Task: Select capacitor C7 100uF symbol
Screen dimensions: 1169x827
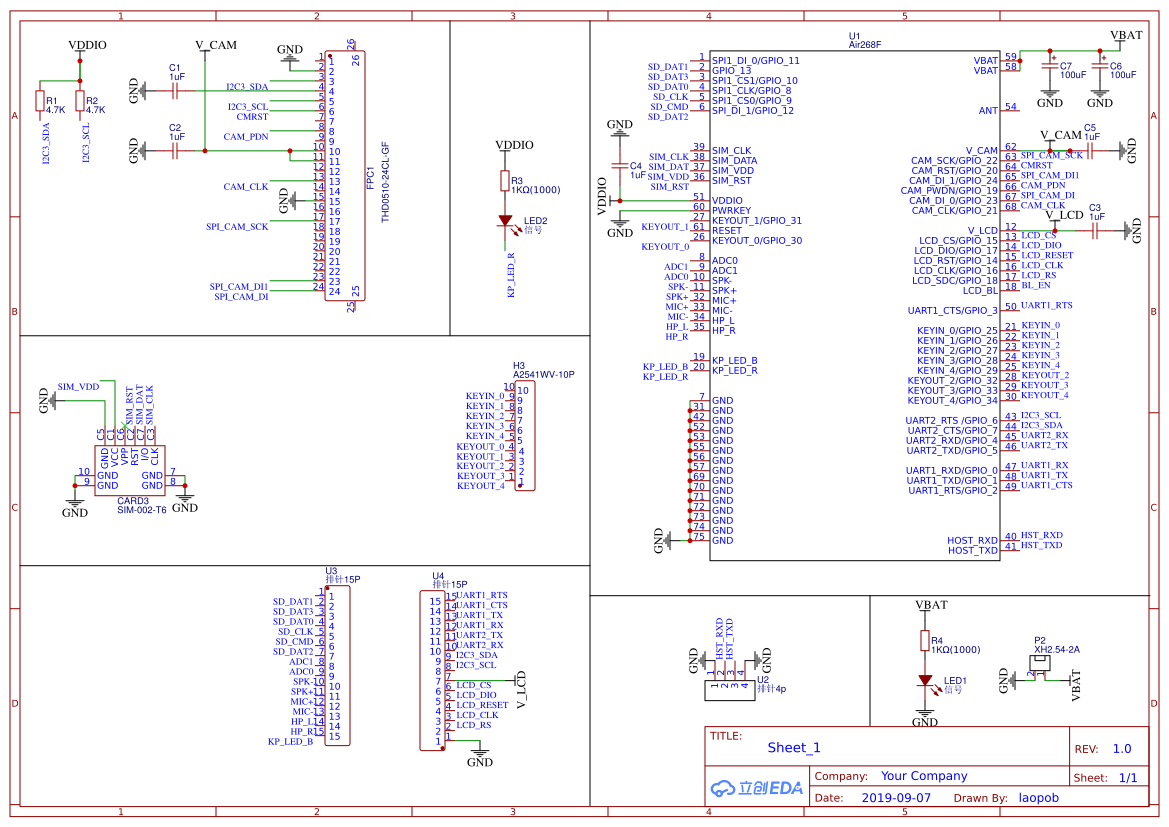Action: [1050, 66]
